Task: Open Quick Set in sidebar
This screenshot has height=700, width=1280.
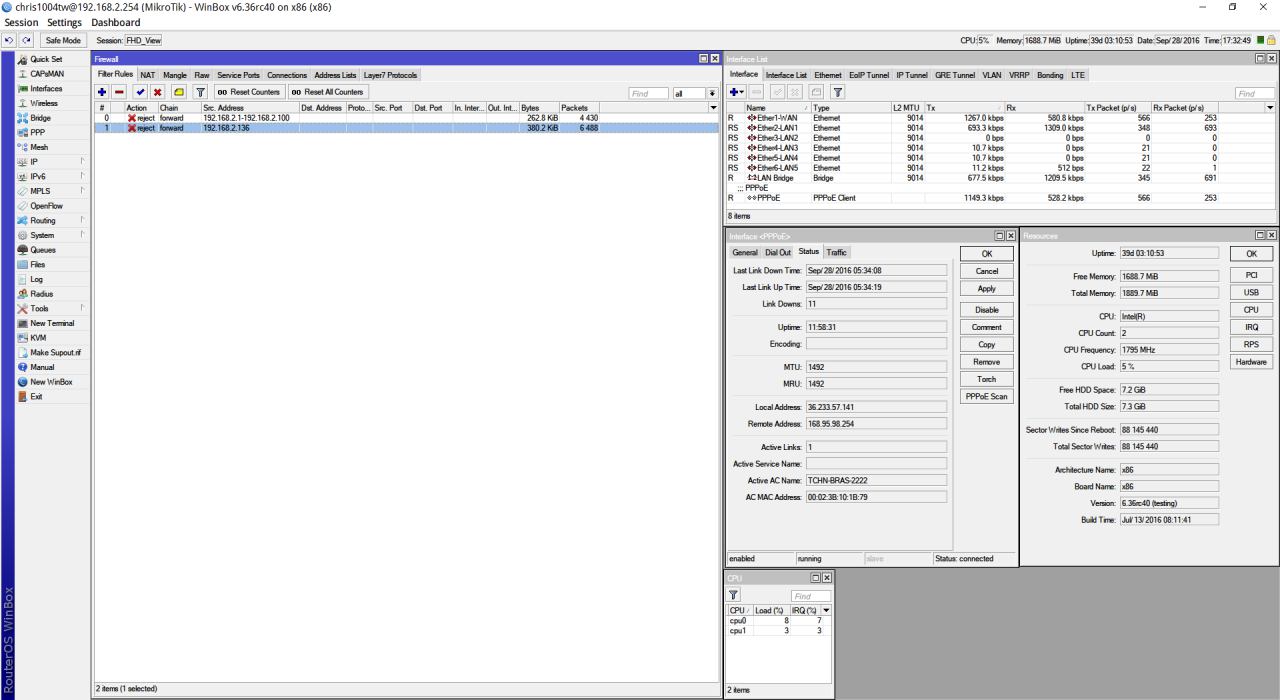Action: click(x=44, y=58)
